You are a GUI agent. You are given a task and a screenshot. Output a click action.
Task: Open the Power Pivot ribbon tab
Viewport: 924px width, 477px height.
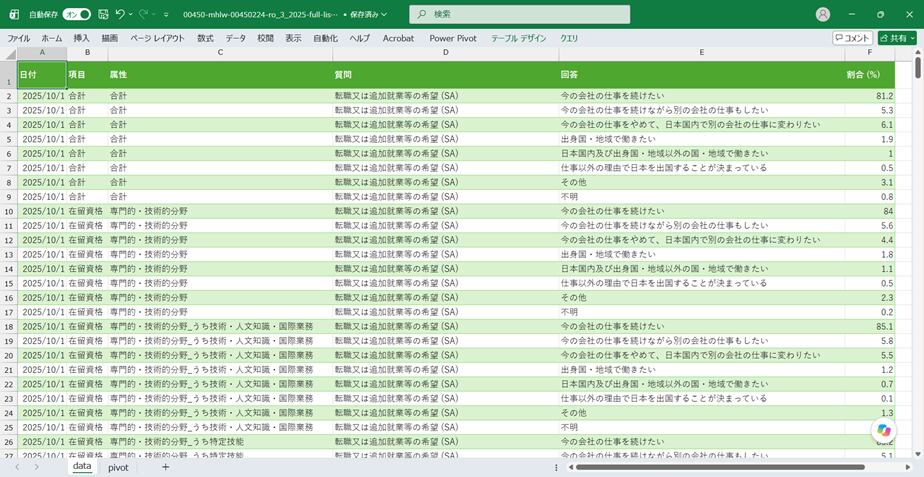(x=453, y=38)
